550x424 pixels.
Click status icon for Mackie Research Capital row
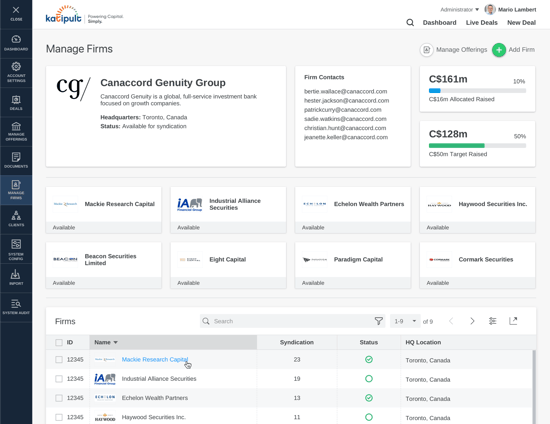(x=369, y=359)
